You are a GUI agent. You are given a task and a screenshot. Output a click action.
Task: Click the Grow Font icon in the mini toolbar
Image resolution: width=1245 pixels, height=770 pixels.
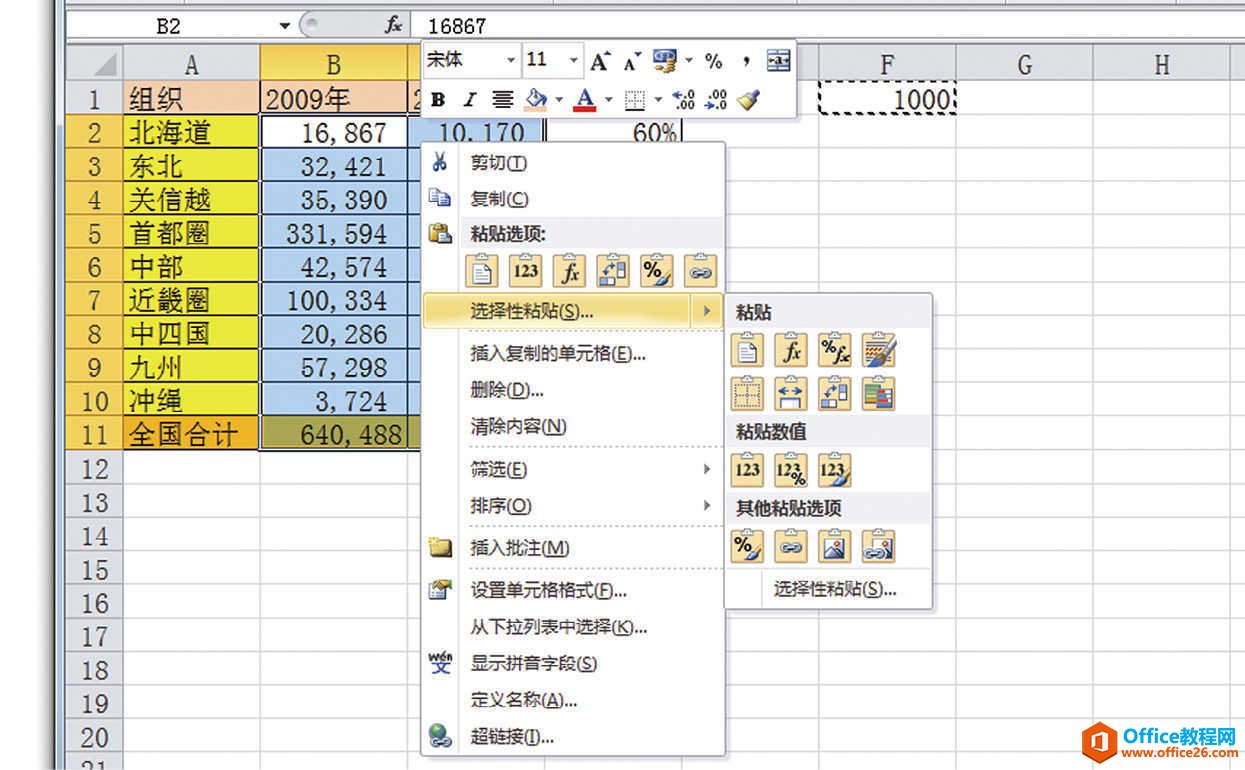click(x=599, y=61)
